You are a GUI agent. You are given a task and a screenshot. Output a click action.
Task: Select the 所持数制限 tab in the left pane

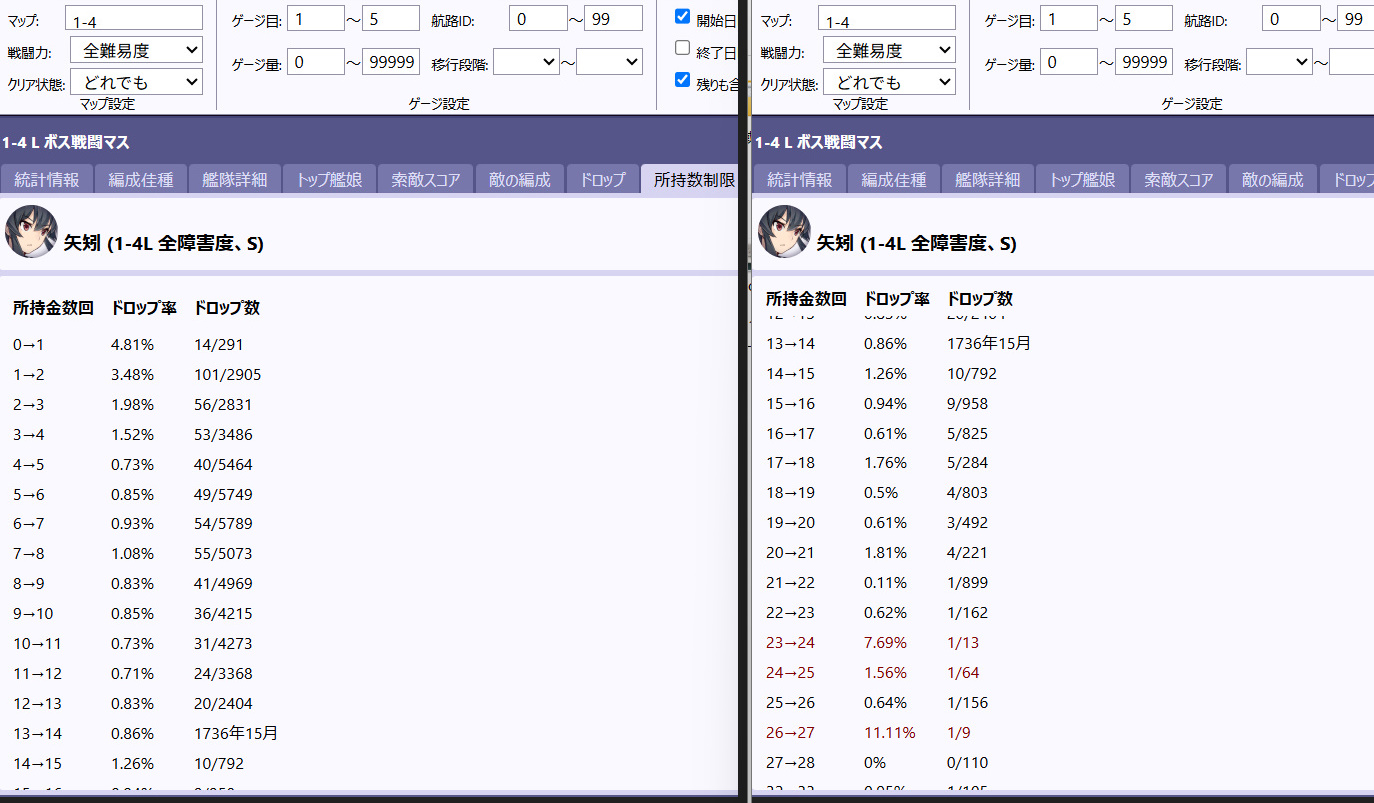coord(694,180)
